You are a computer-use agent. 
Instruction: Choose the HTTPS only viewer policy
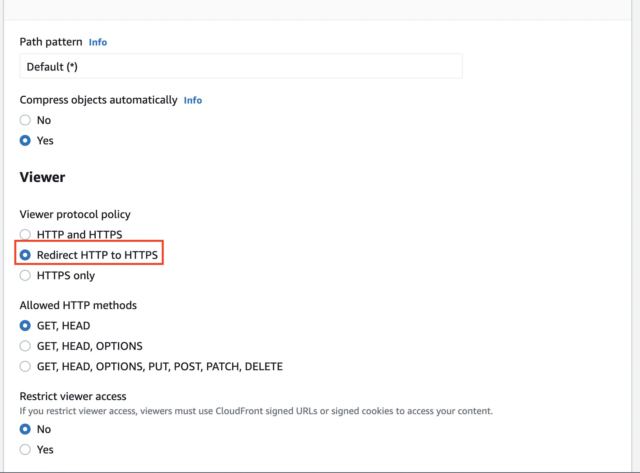[25, 275]
